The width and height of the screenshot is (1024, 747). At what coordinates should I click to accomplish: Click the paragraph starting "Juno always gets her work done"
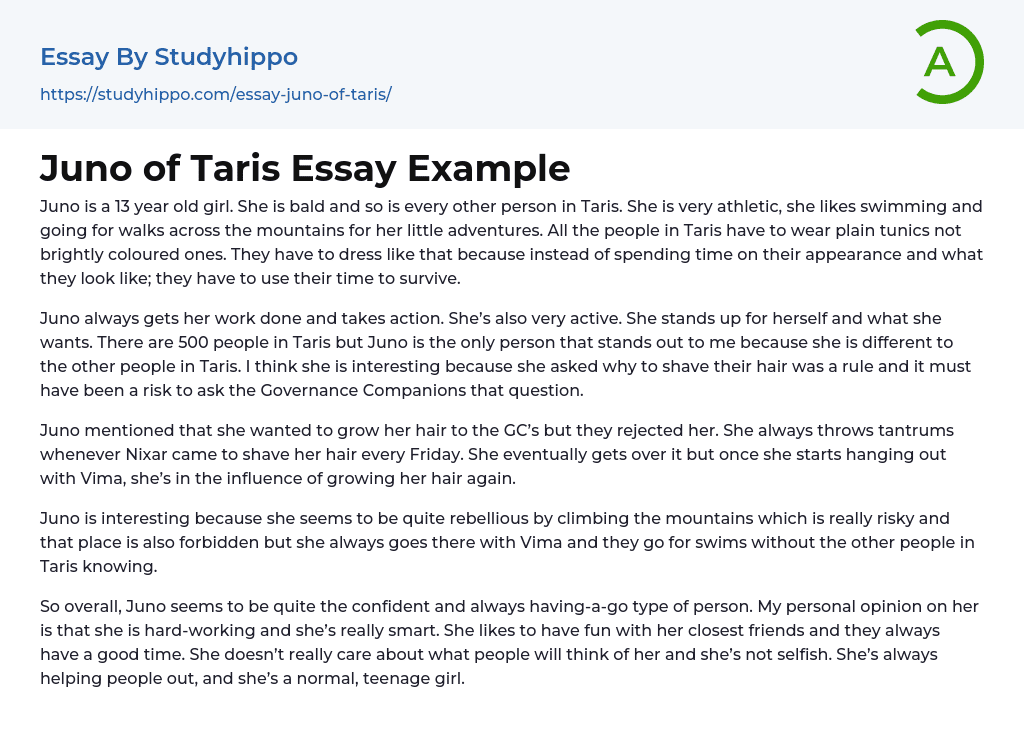511,354
